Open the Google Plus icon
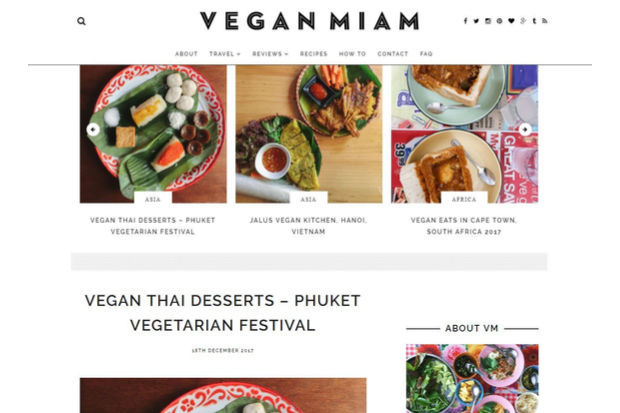The width and height of the screenshot is (620, 413). pos(523,21)
